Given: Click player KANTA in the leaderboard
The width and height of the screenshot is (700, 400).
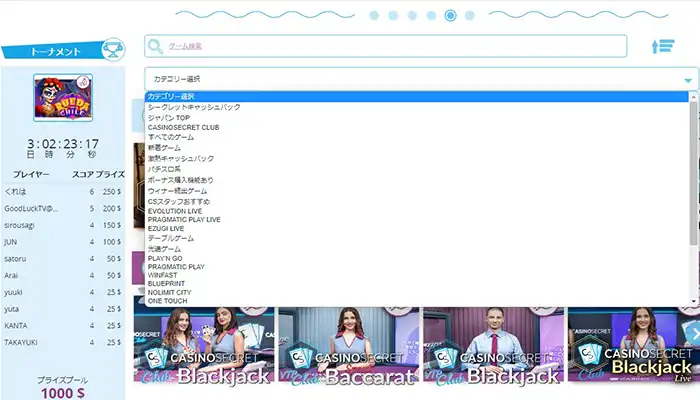Looking at the screenshot, I should coord(16,326).
